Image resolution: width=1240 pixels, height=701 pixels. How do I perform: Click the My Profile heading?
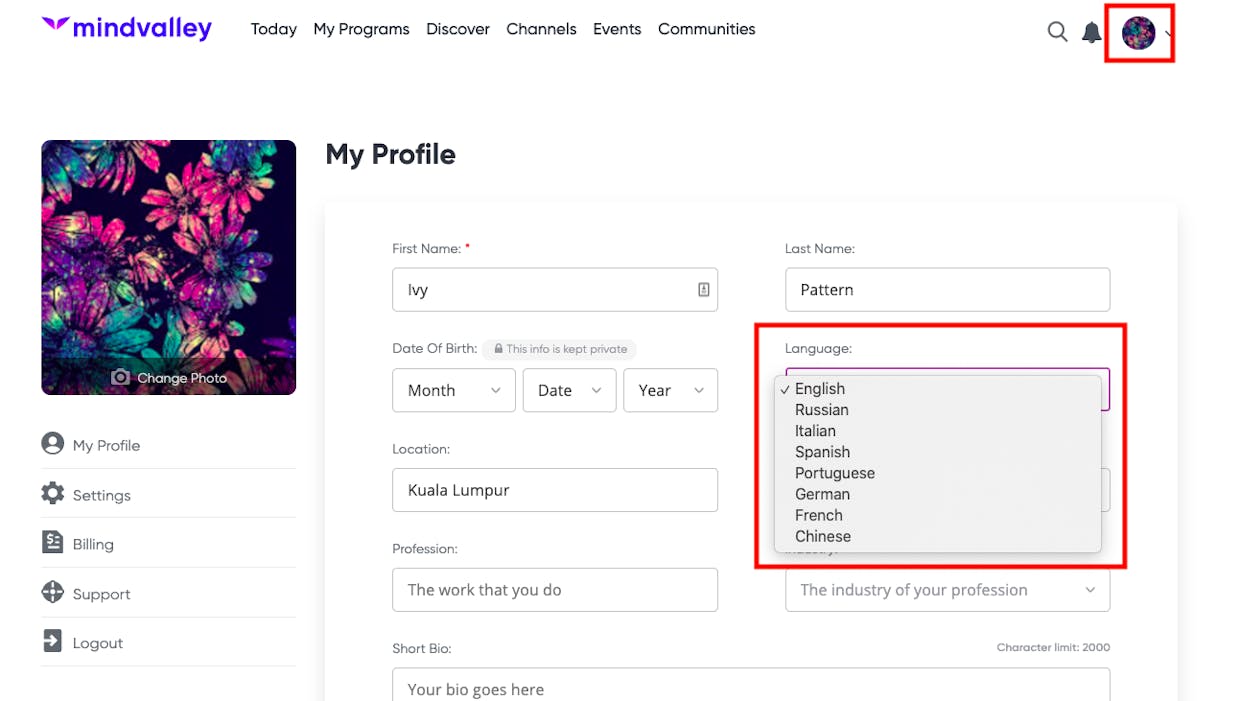(x=390, y=155)
